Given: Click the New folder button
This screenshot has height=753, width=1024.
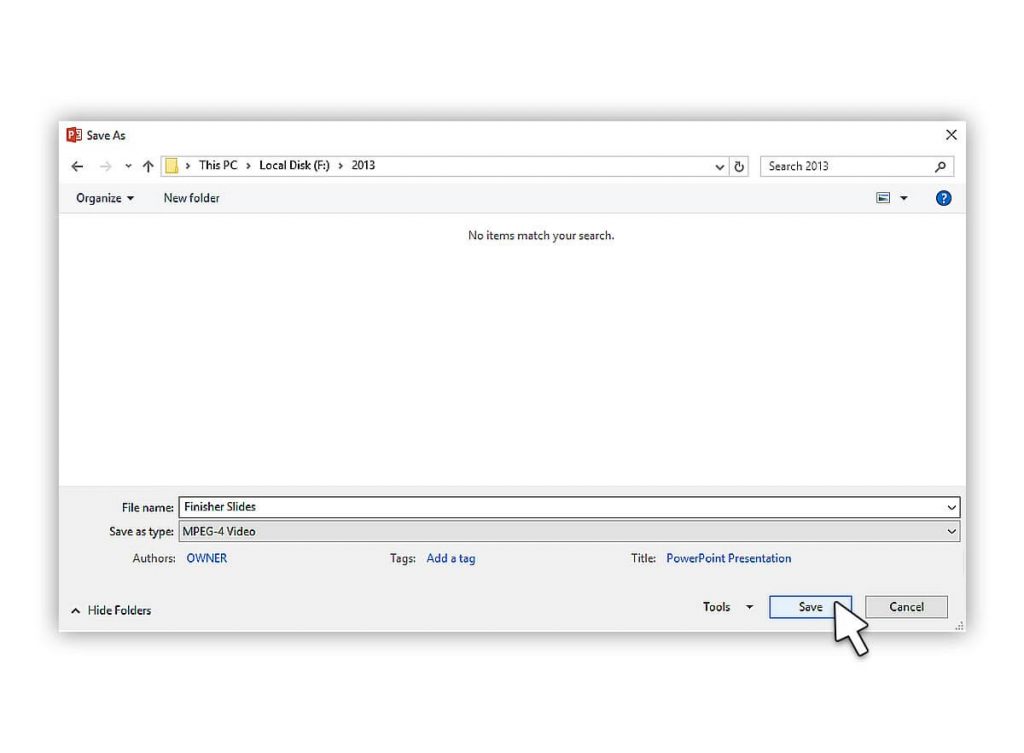Looking at the screenshot, I should coord(191,198).
